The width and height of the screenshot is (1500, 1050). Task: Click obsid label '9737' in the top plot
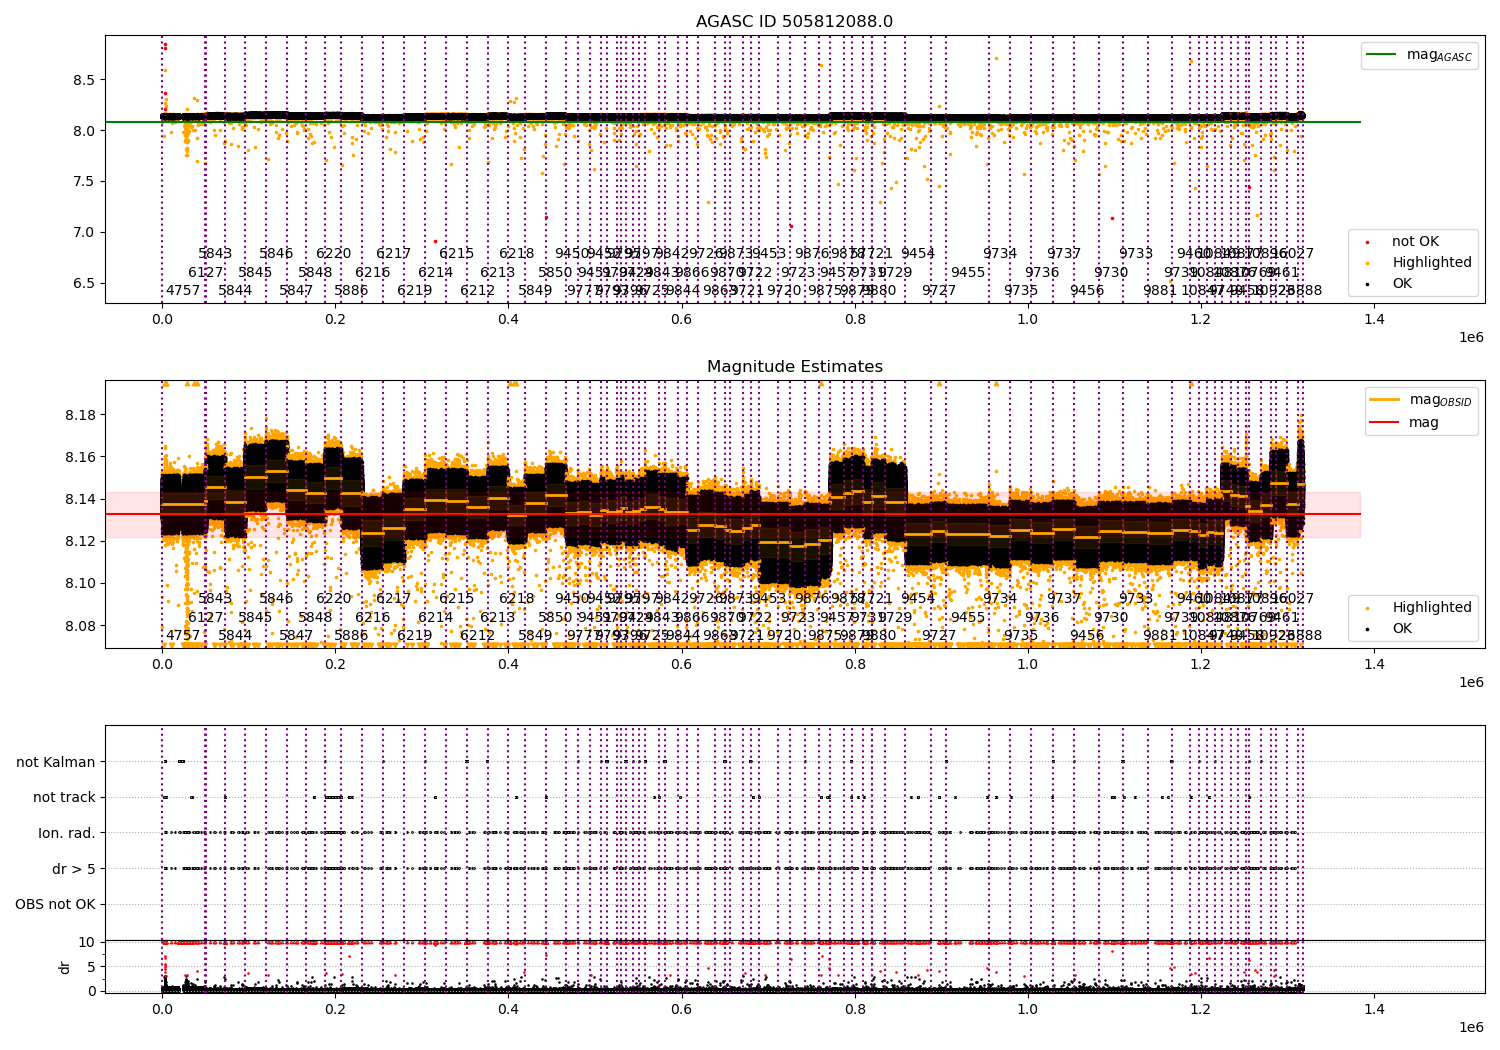tap(1064, 254)
